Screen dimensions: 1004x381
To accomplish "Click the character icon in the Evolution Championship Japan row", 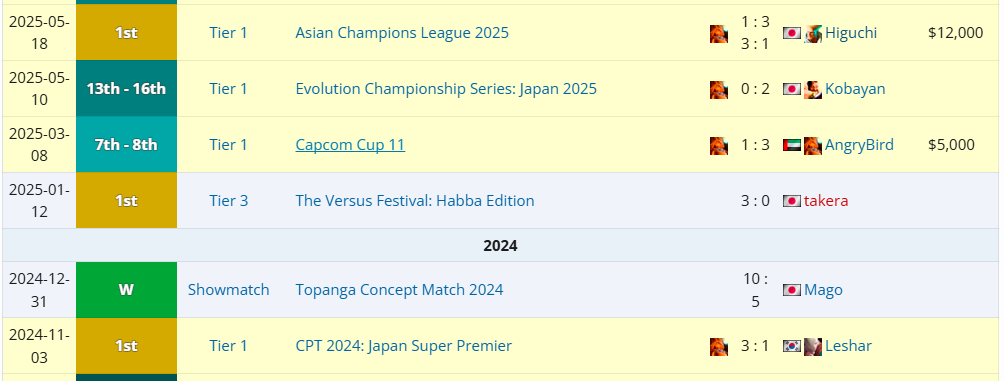I will [x=718, y=89].
